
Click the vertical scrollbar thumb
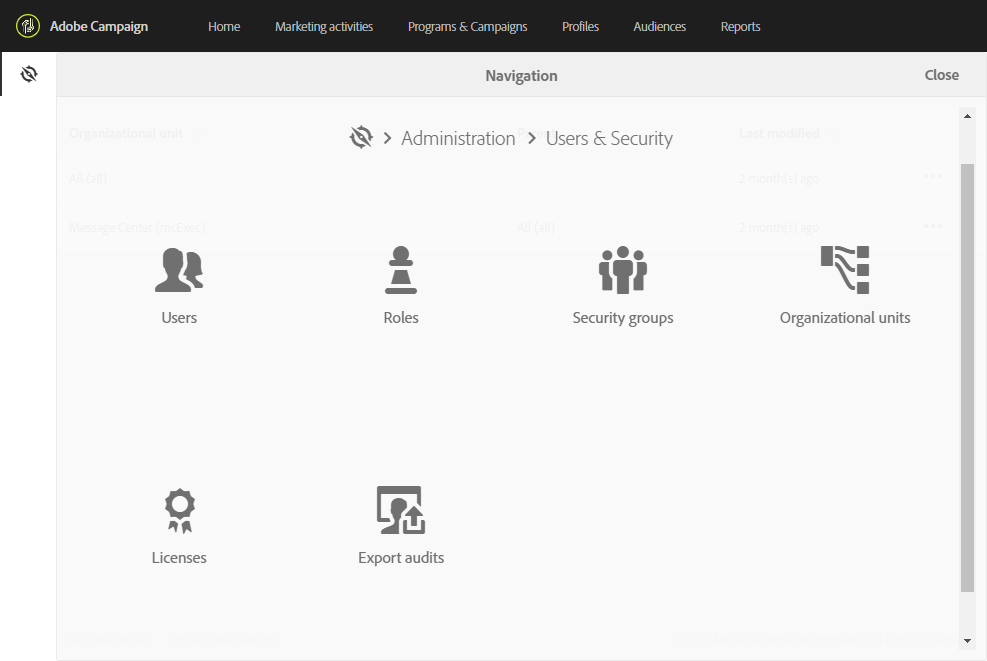(x=967, y=378)
